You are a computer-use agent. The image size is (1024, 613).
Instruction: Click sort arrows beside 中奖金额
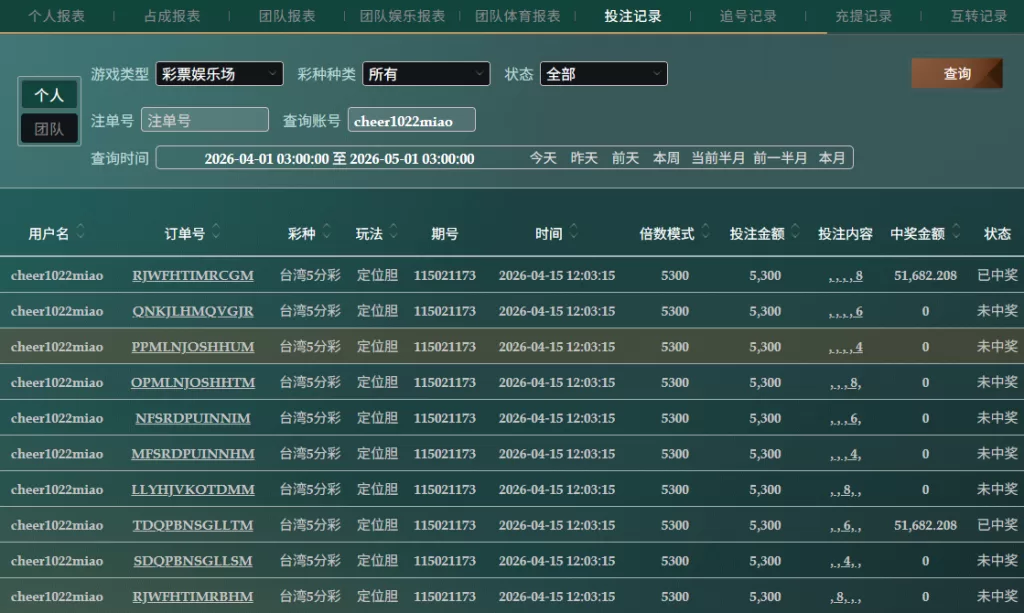point(956,233)
